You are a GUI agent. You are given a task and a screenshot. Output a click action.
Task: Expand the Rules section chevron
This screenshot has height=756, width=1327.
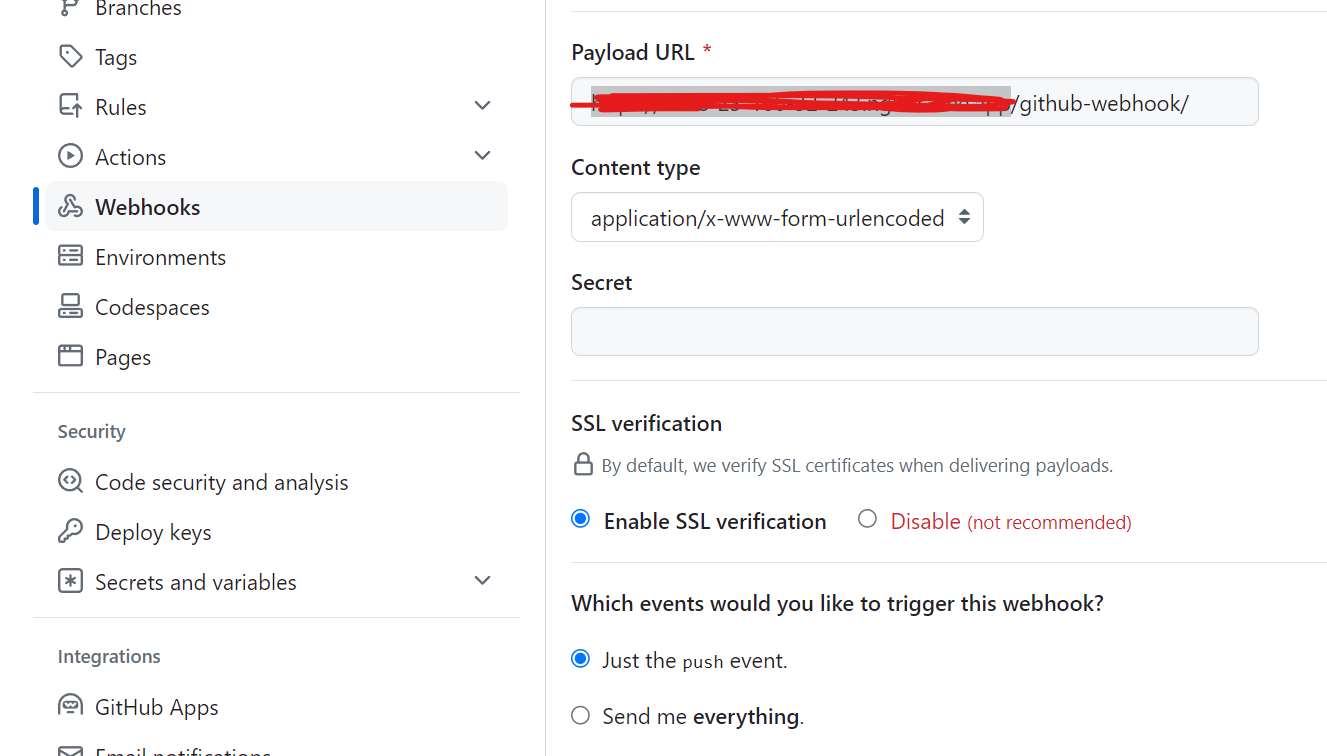click(x=482, y=106)
